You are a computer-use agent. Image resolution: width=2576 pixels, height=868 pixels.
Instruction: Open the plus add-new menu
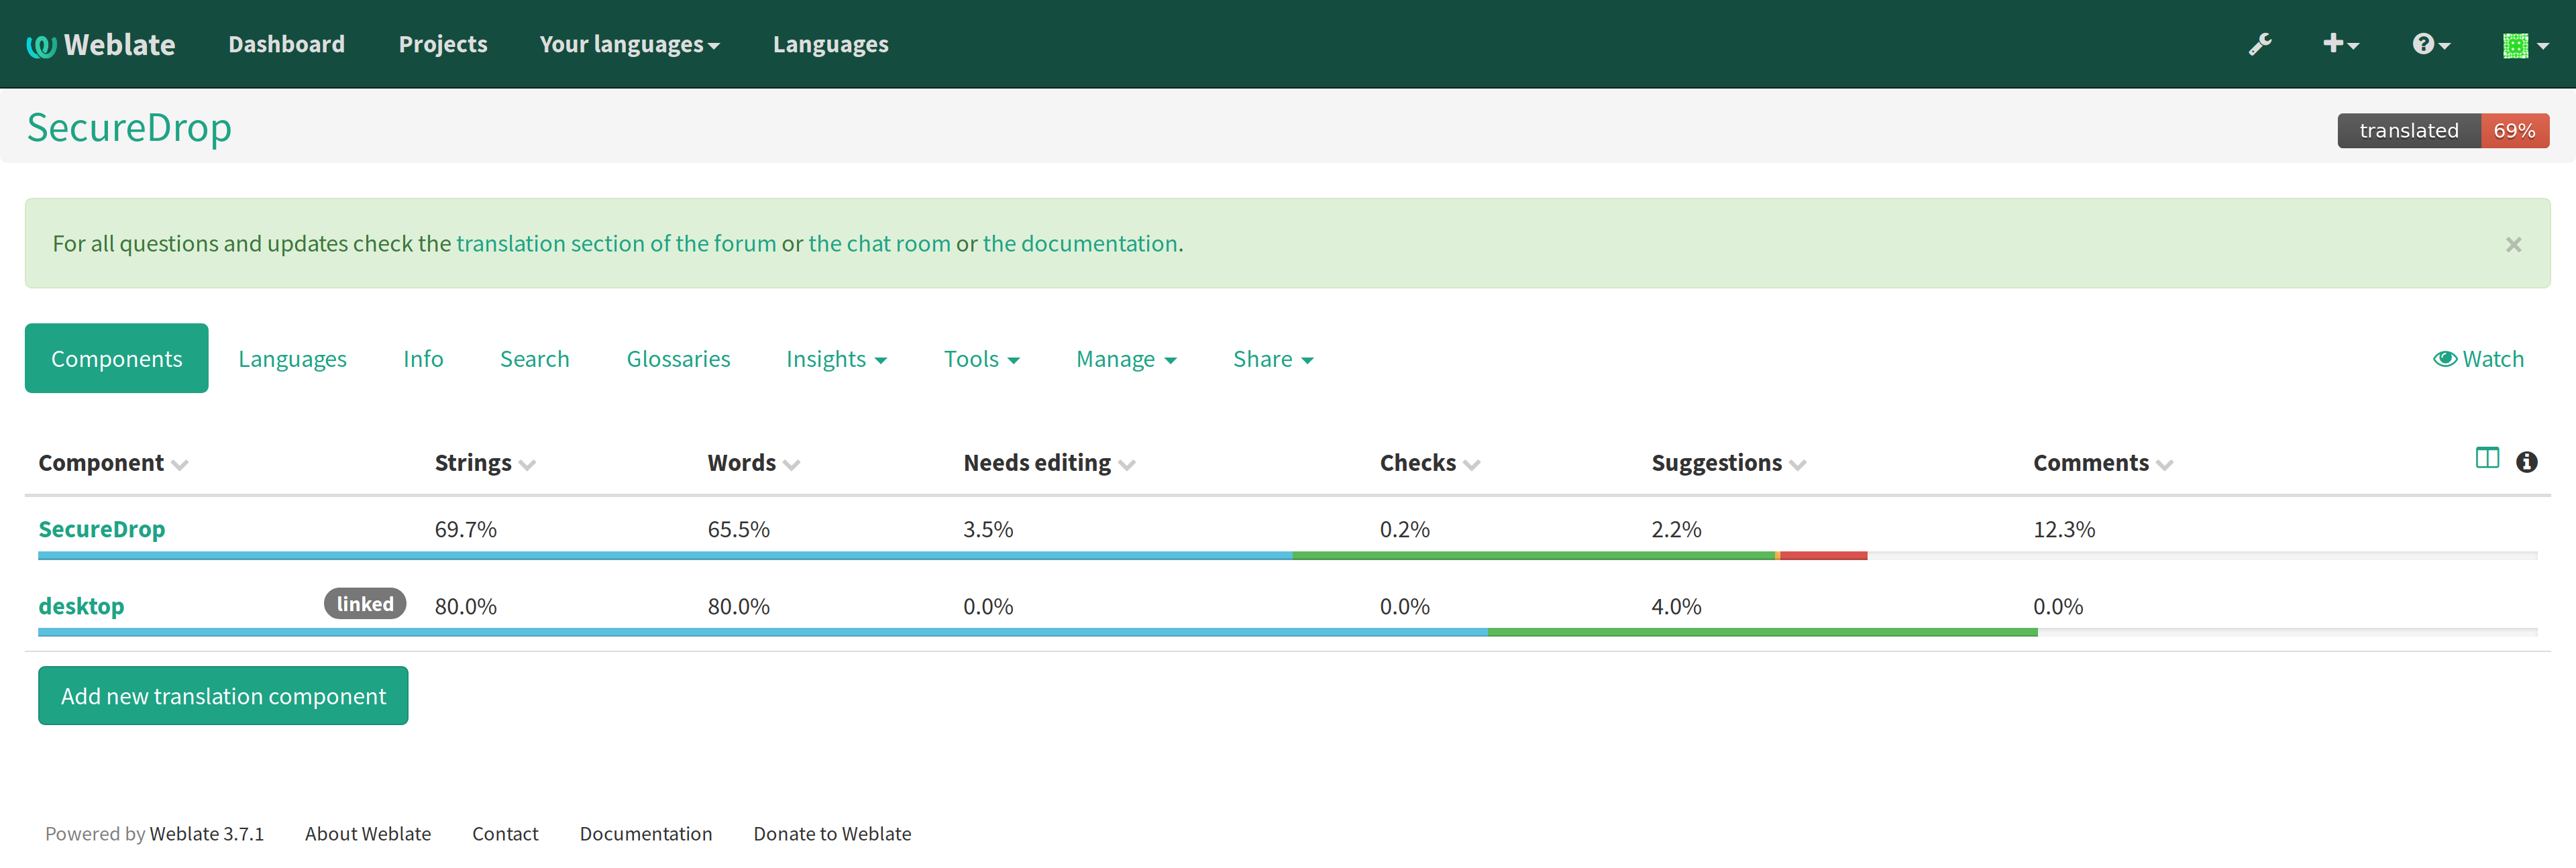2340,44
